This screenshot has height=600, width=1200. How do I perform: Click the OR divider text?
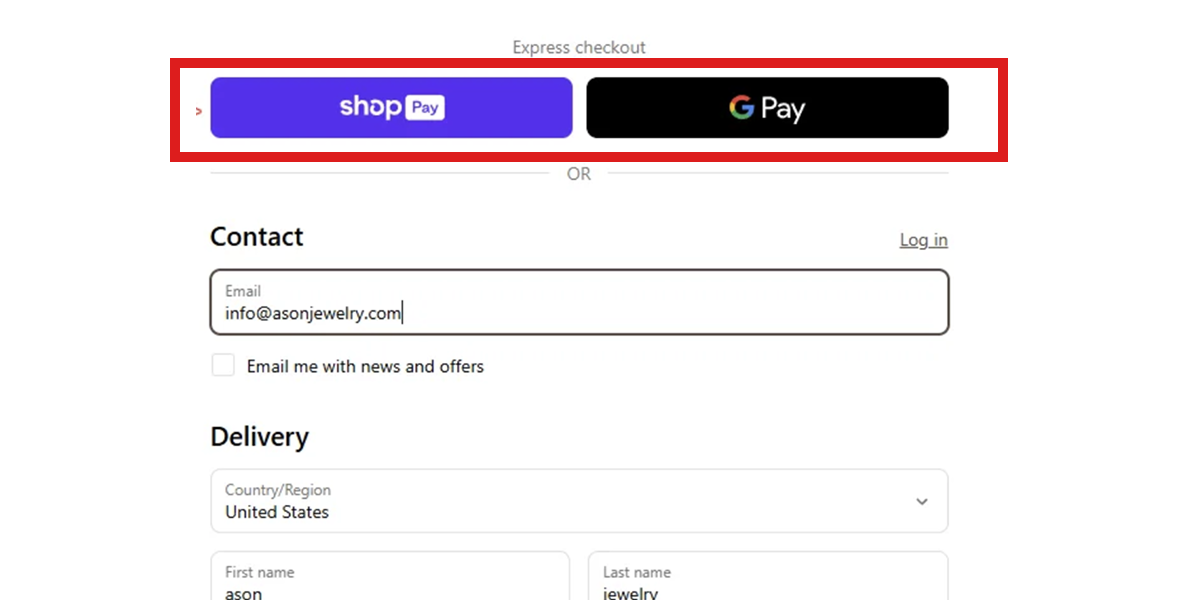(579, 174)
